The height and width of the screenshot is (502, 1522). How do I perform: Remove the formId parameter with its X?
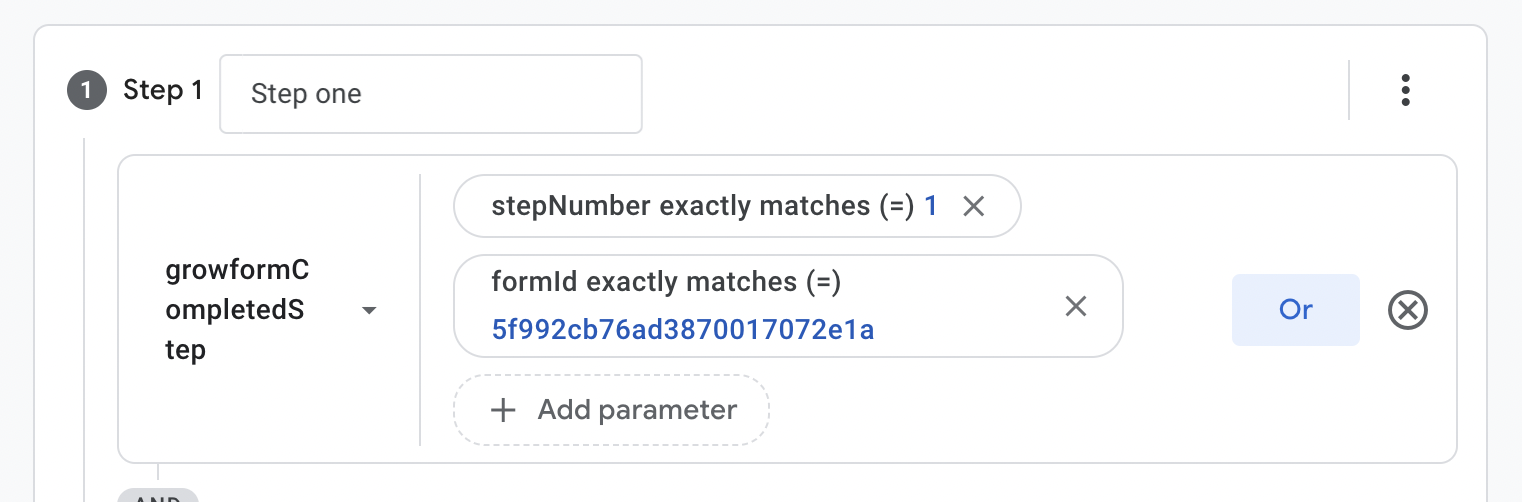[x=1075, y=306]
